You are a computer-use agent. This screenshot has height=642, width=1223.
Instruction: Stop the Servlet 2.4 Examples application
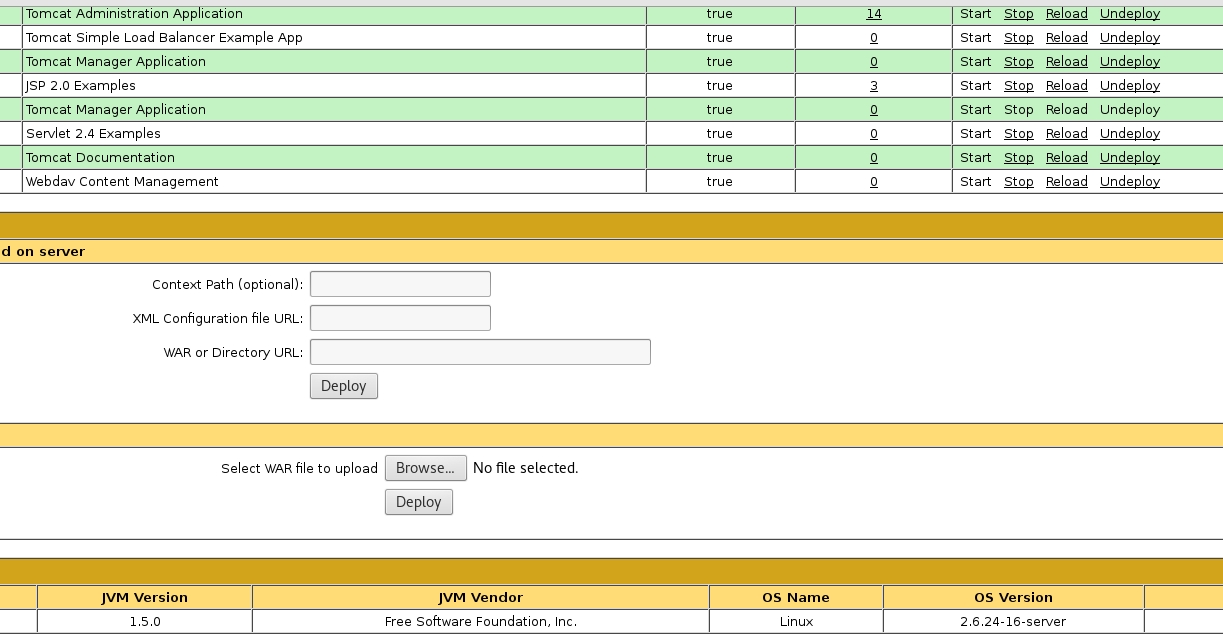(1018, 134)
